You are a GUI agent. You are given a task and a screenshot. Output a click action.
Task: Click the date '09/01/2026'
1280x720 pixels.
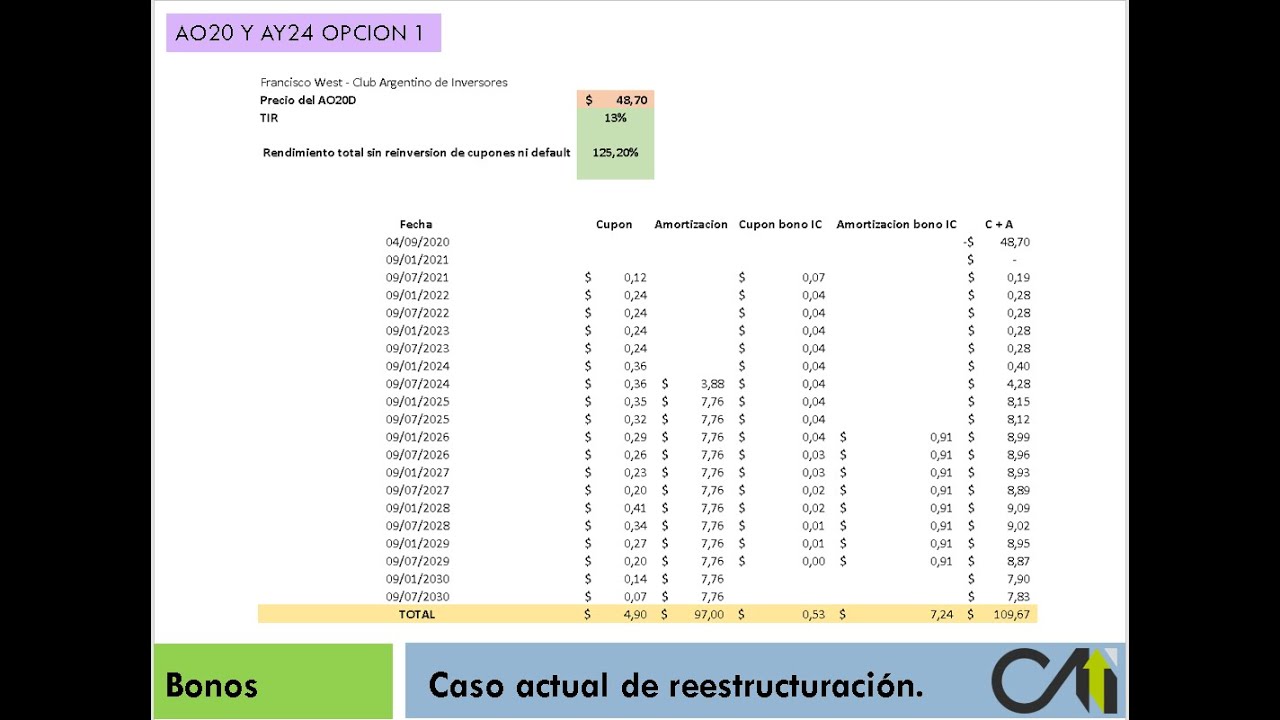(417, 437)
